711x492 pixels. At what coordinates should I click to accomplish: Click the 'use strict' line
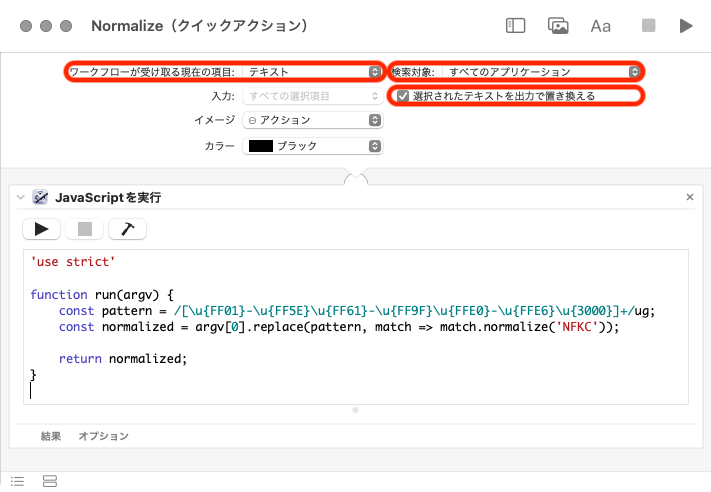(73, 262)
